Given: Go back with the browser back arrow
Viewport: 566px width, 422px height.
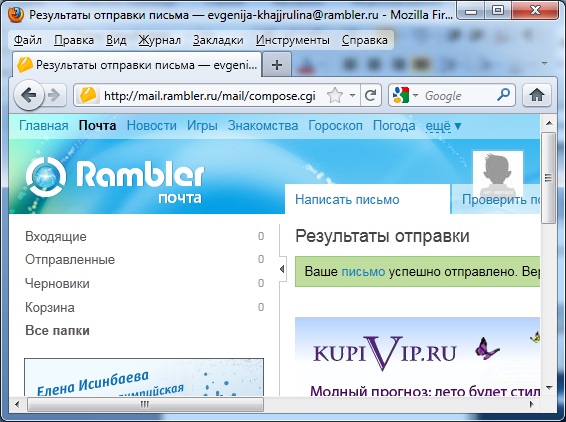Looking at the screenshot, I should [29, 95].
